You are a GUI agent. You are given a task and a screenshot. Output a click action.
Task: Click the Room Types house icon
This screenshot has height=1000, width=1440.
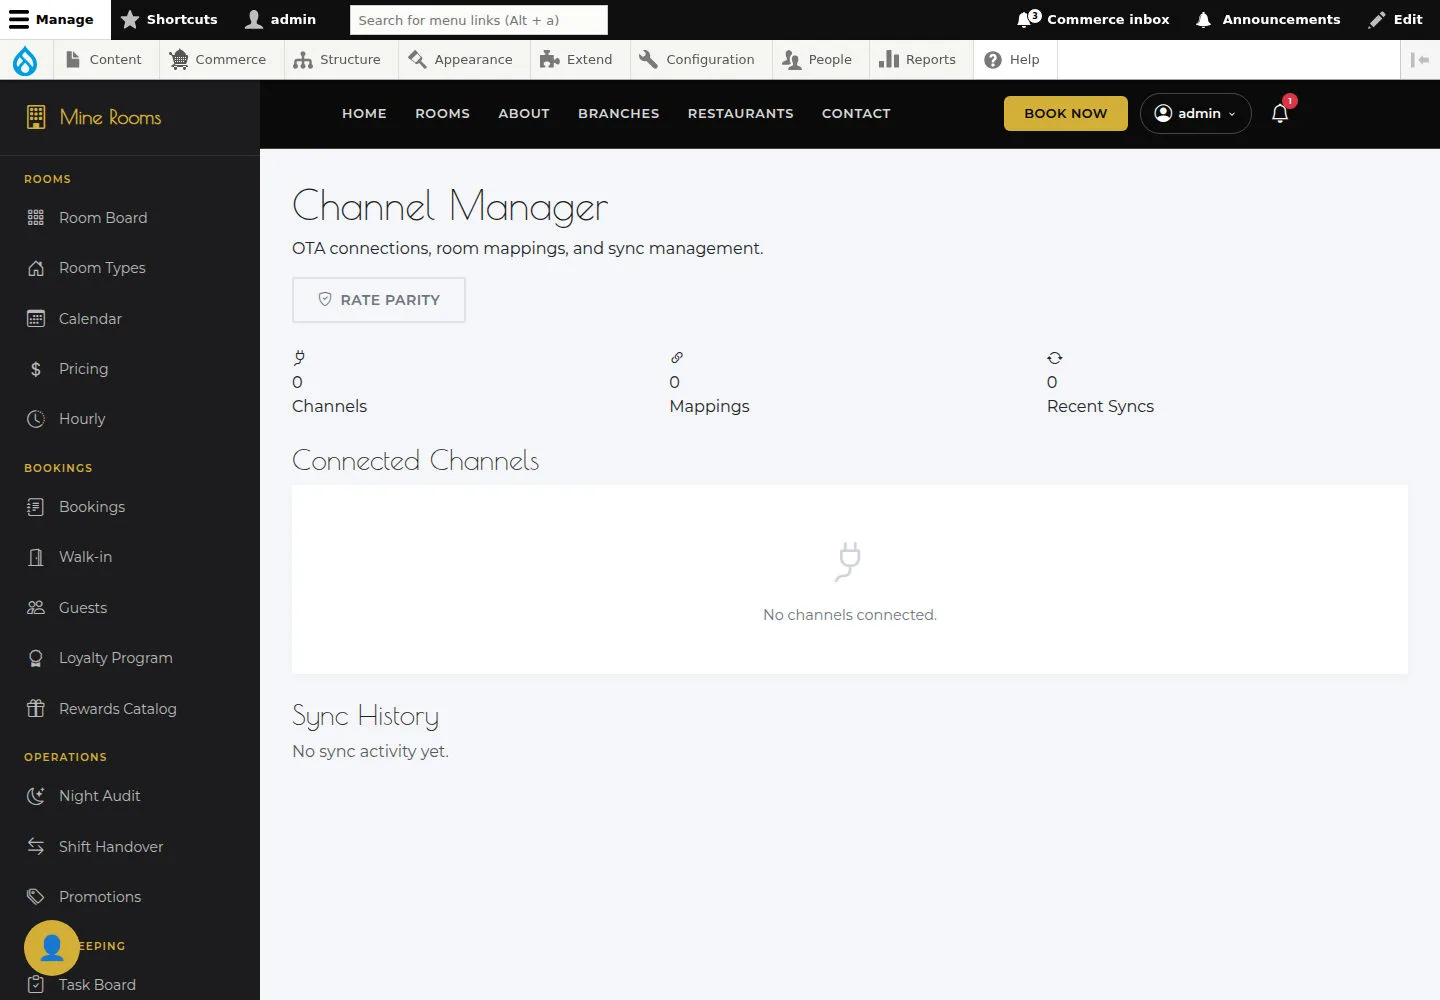tap(36, 268)
